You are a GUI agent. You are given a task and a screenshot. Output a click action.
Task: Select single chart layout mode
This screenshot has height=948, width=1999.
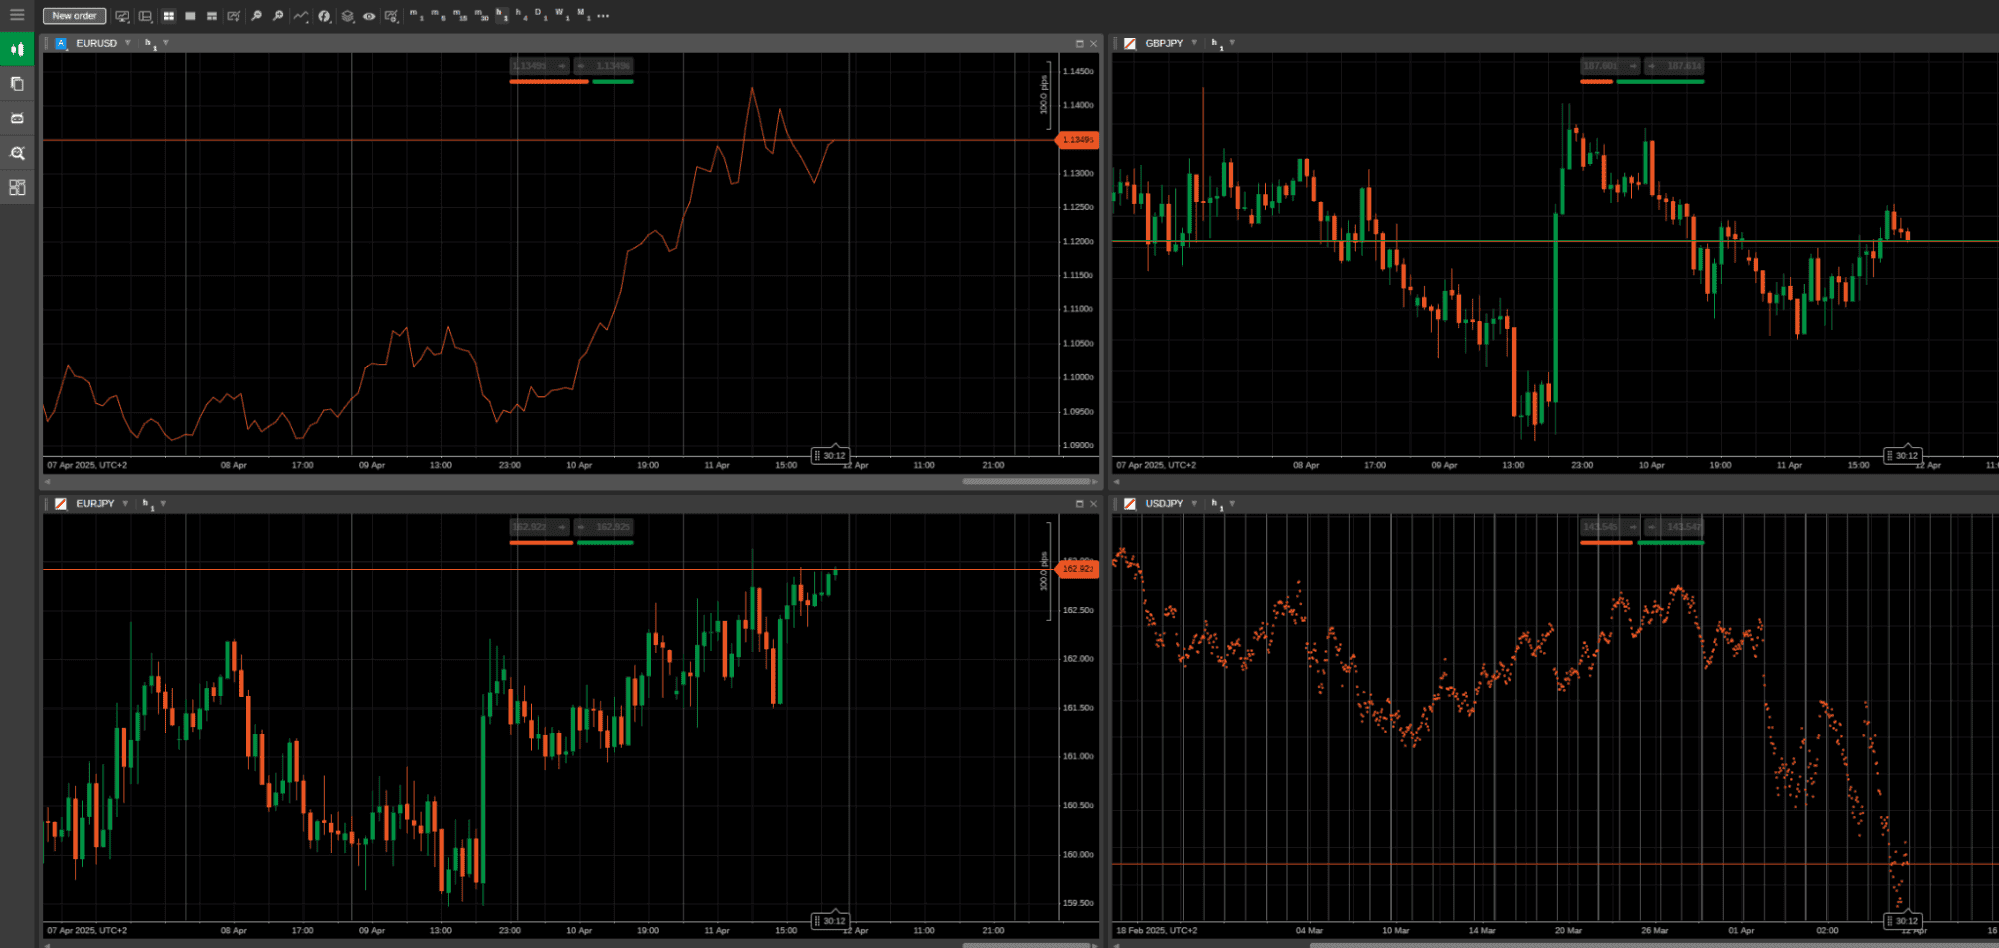click(x=190, y=16)
